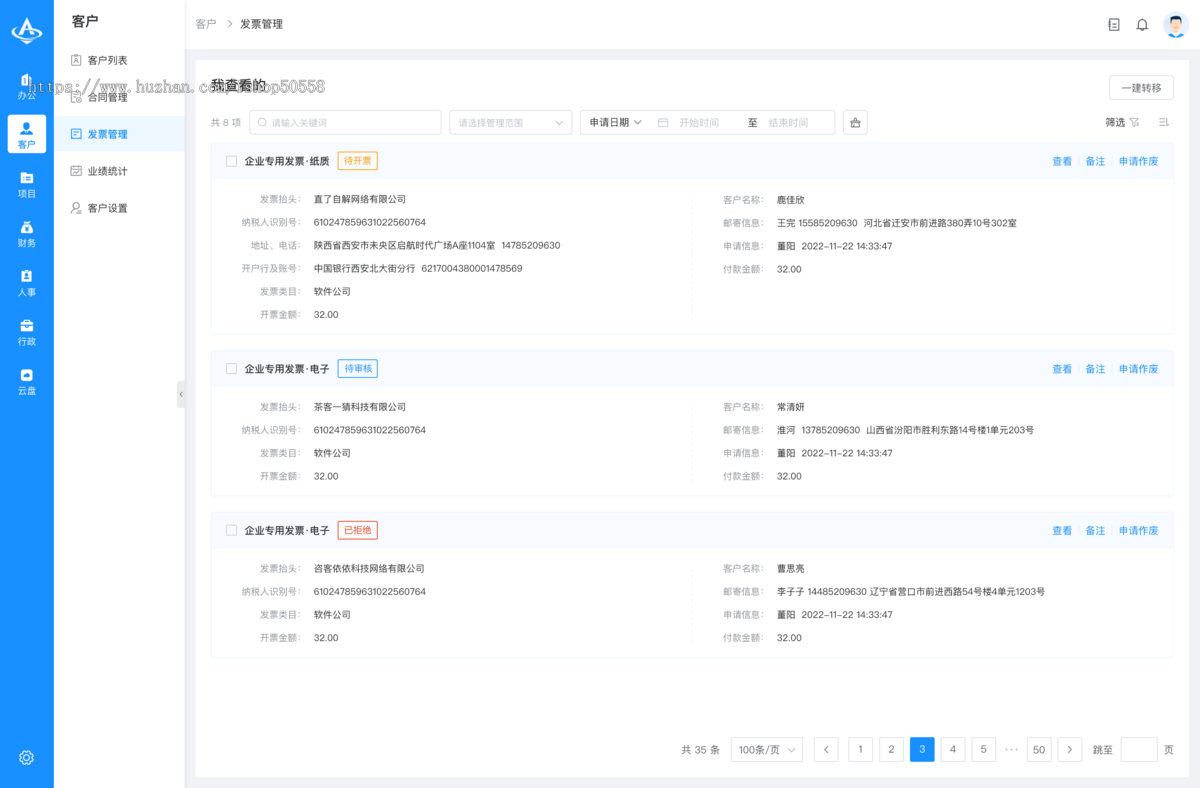Click the 客户 breadcrumb

(x=206, y=24)
